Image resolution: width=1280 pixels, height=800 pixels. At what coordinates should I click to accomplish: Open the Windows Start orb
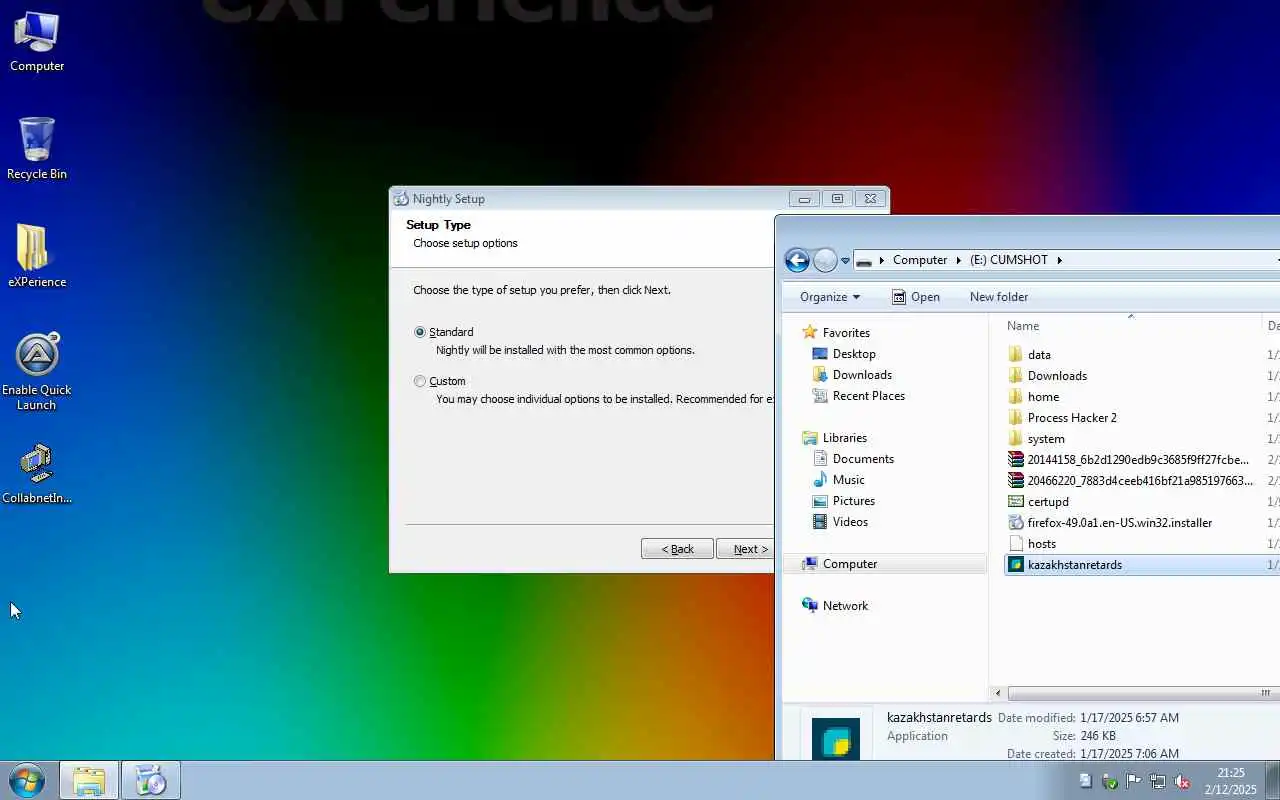pyautogui.click(x=27, y=780)
